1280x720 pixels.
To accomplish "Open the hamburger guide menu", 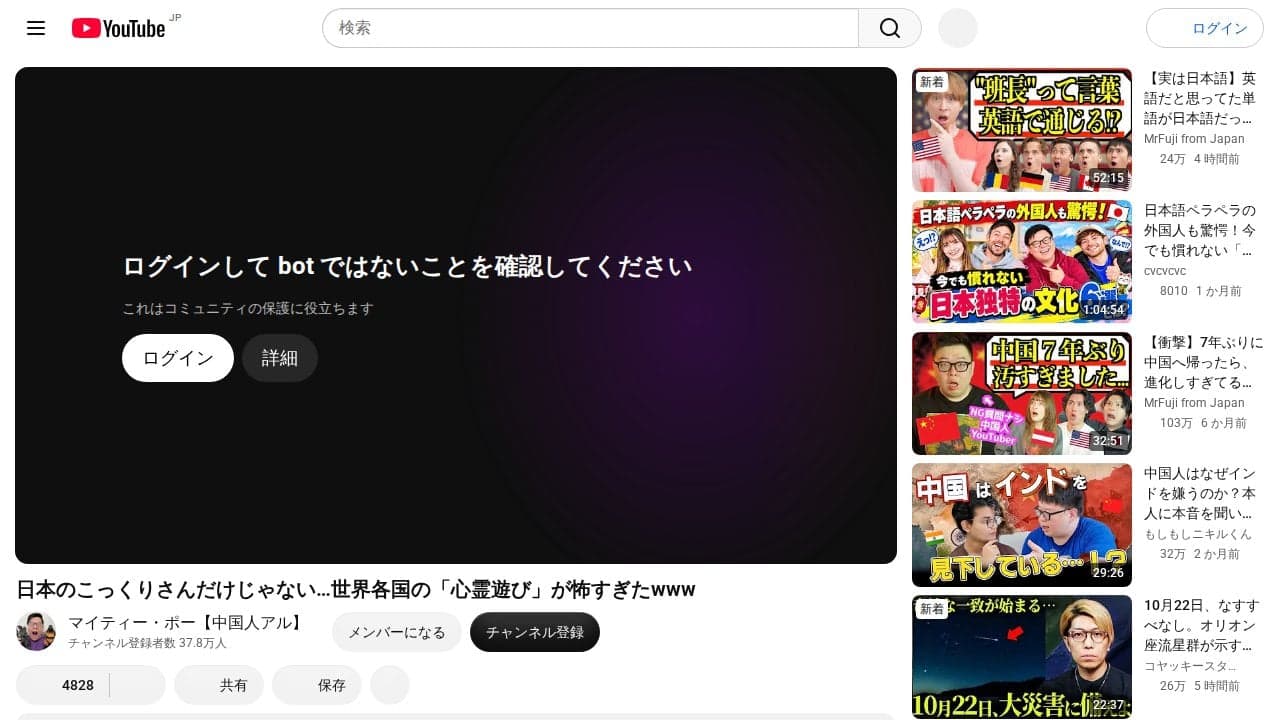I will tap(36, 28).
